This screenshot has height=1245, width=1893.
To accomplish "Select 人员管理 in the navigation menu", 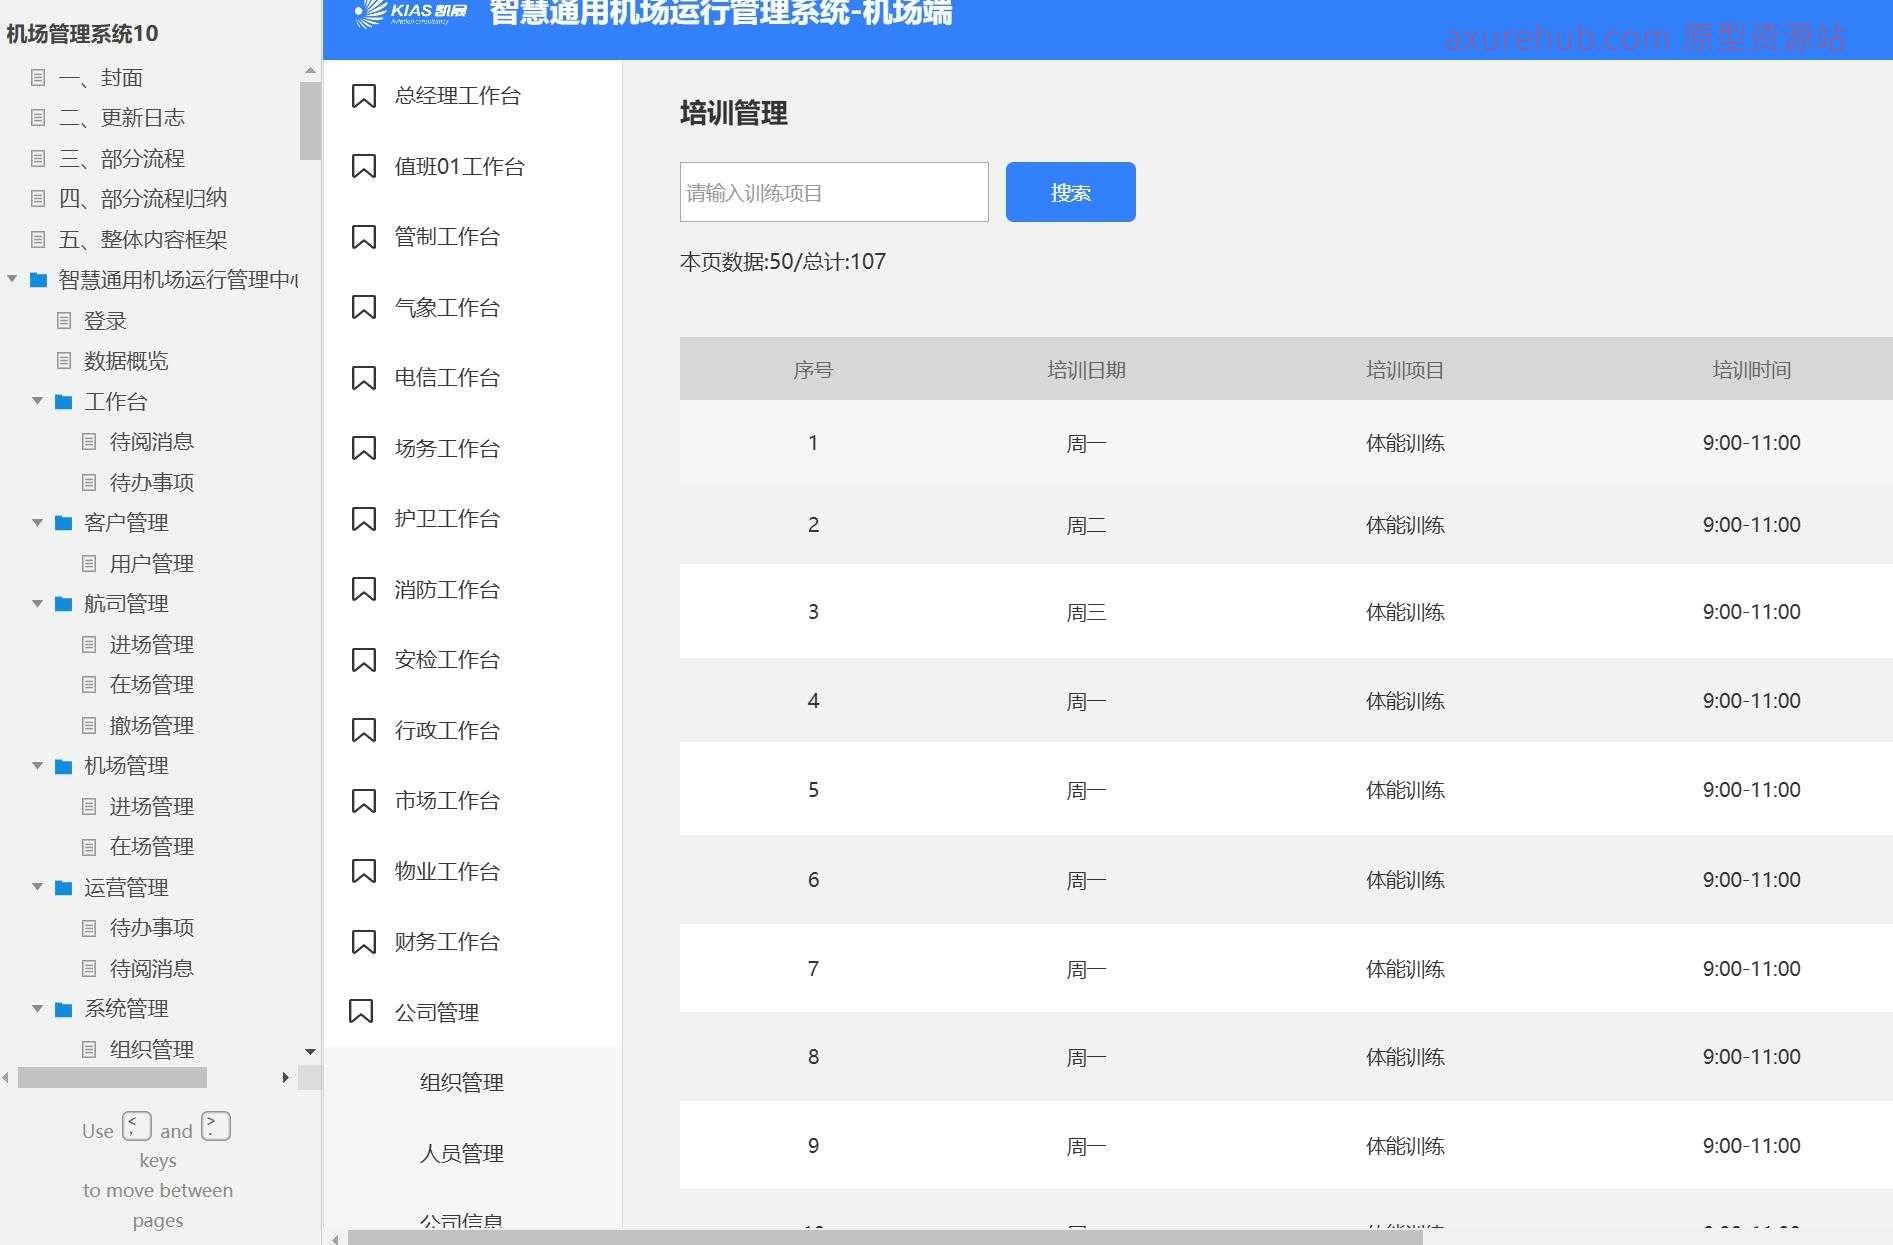I will pos(461,1152).
